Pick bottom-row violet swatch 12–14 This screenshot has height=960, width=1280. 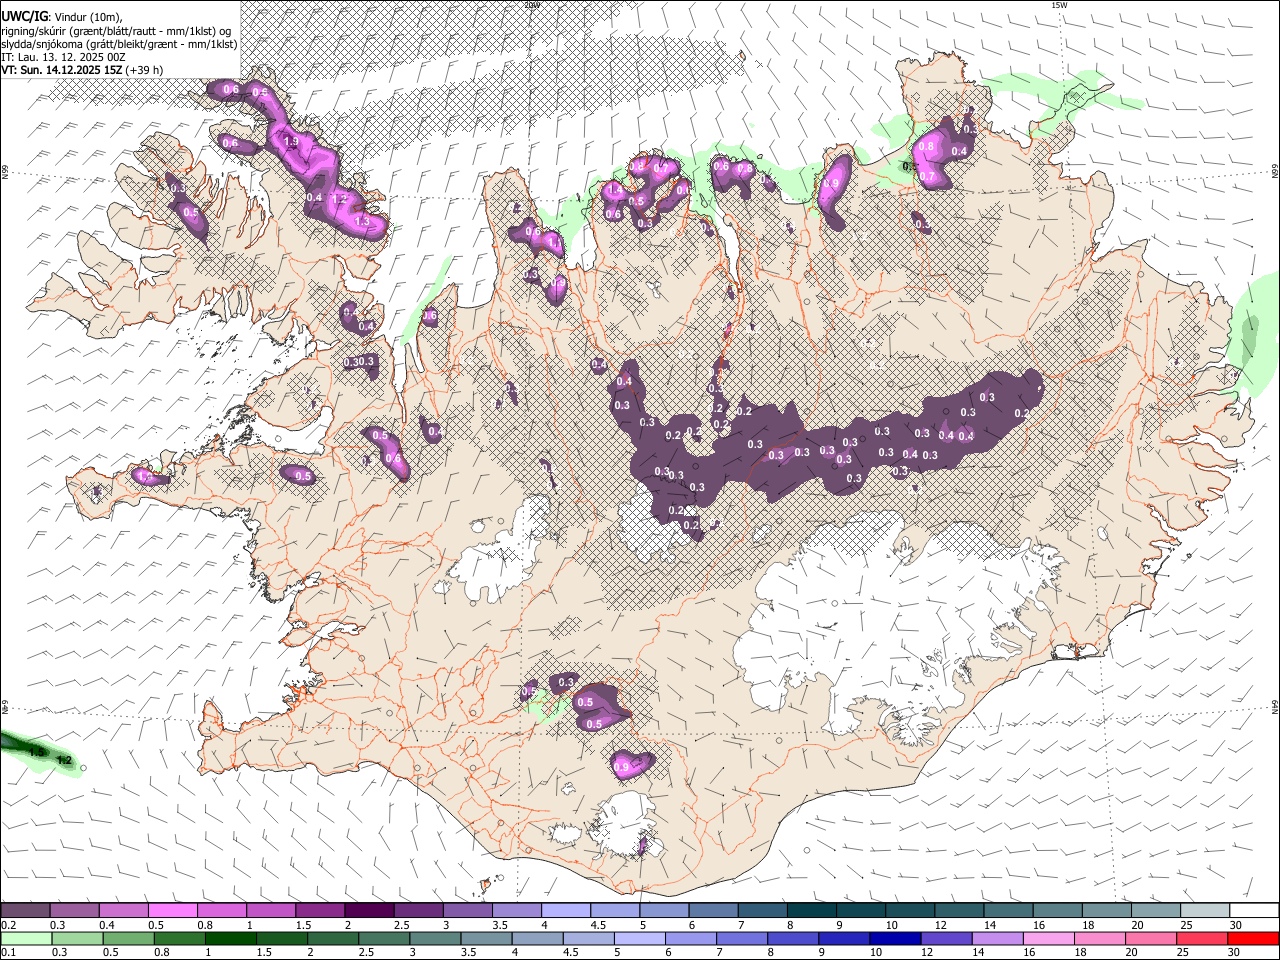(x=945, y=939)
